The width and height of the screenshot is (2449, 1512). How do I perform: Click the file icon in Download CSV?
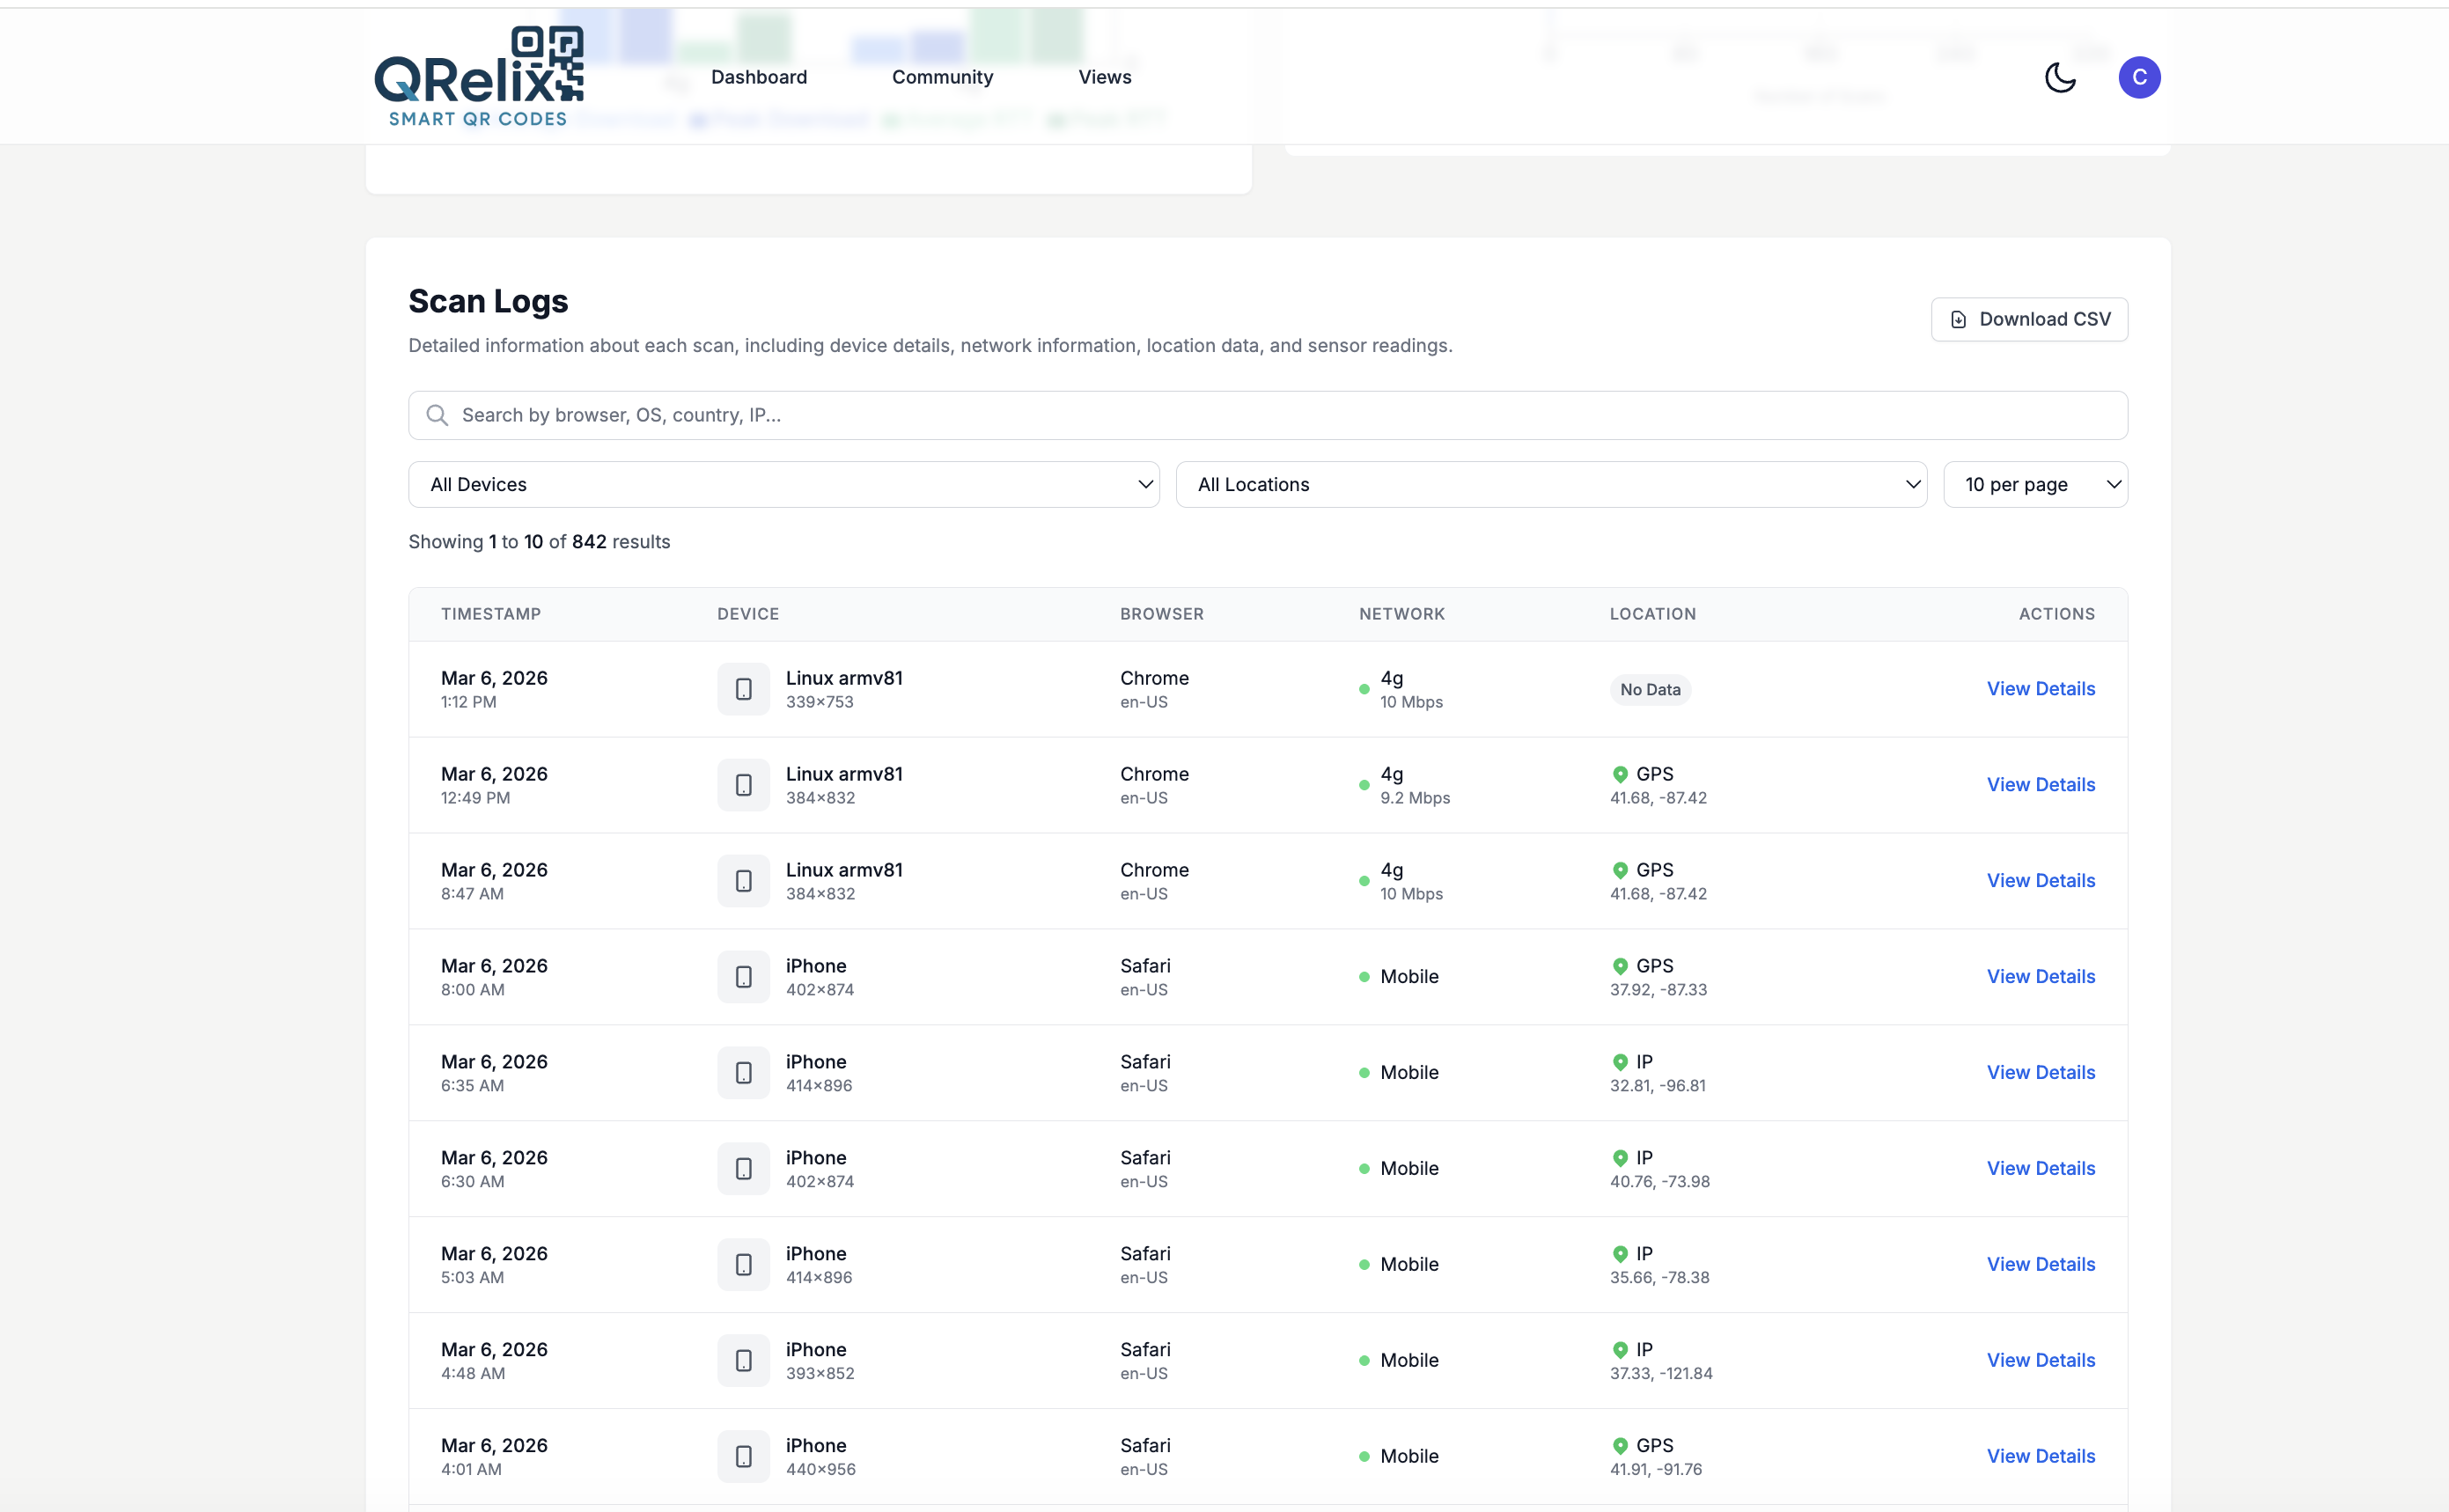click(x=1958, y=319)
